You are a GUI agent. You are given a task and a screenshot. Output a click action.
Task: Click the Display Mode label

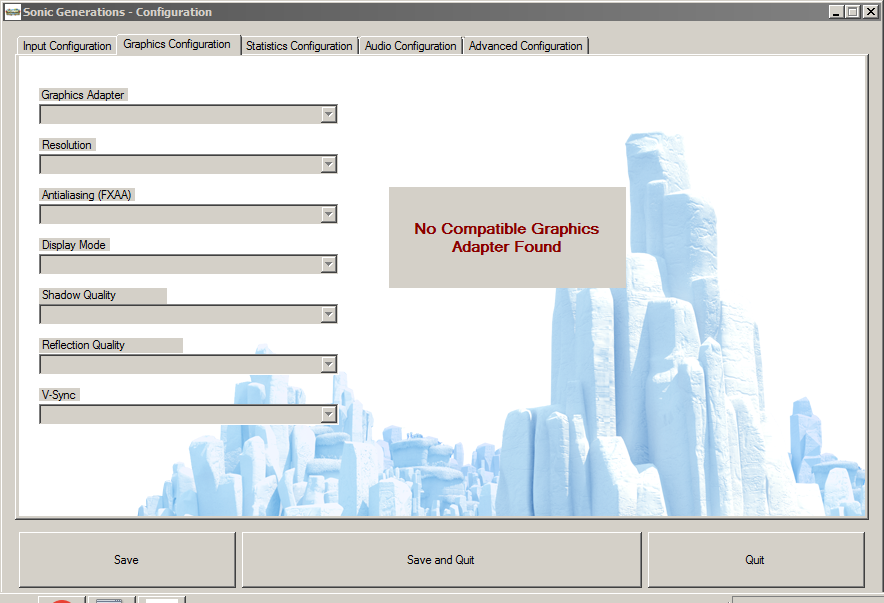click(74, 245)
